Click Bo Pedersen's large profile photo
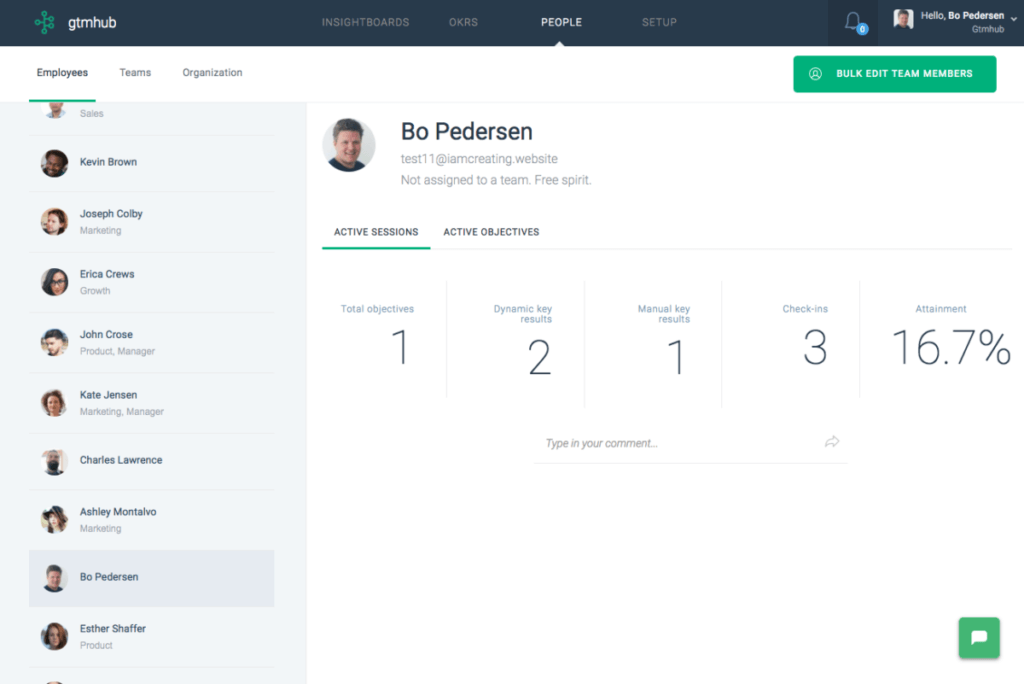 point(348,143)
